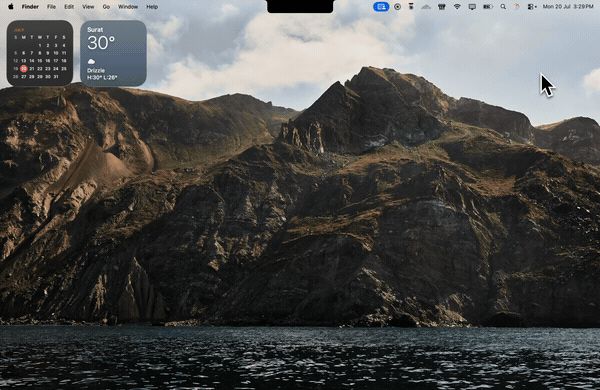Click the date and time Mon 20 Jul
600x390 pixels.
[x=568, y=7]
